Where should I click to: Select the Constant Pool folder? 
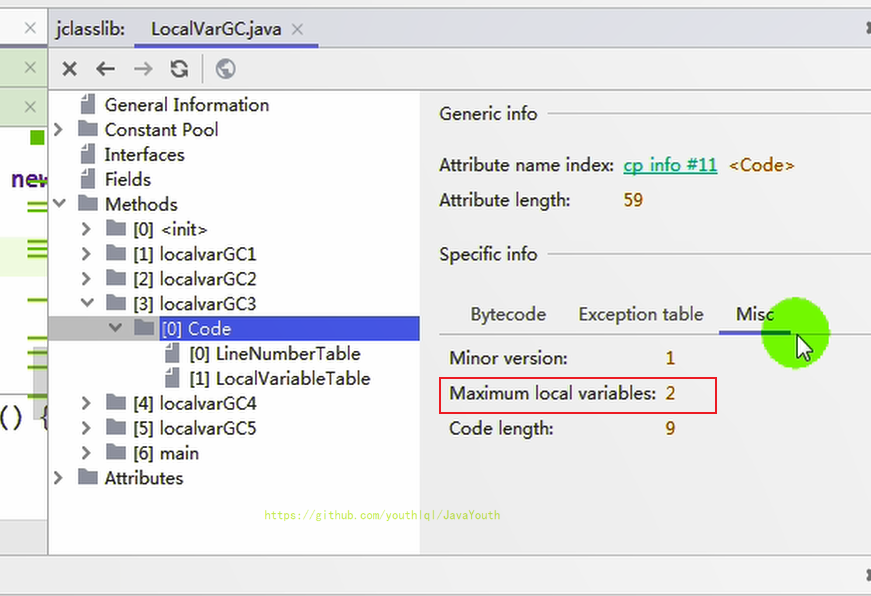click(161, 130)
